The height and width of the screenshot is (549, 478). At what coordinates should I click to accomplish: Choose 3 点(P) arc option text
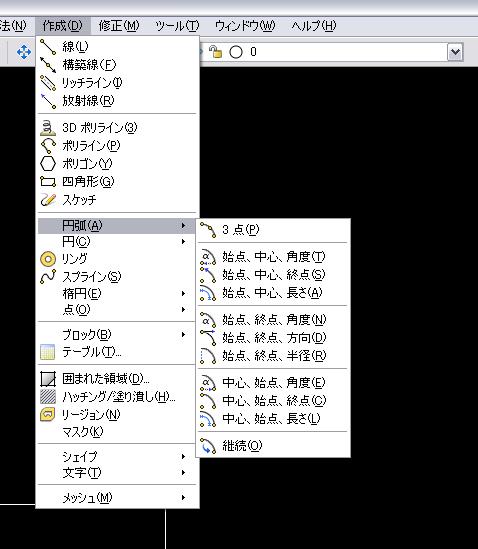click(x=241, y=230)
